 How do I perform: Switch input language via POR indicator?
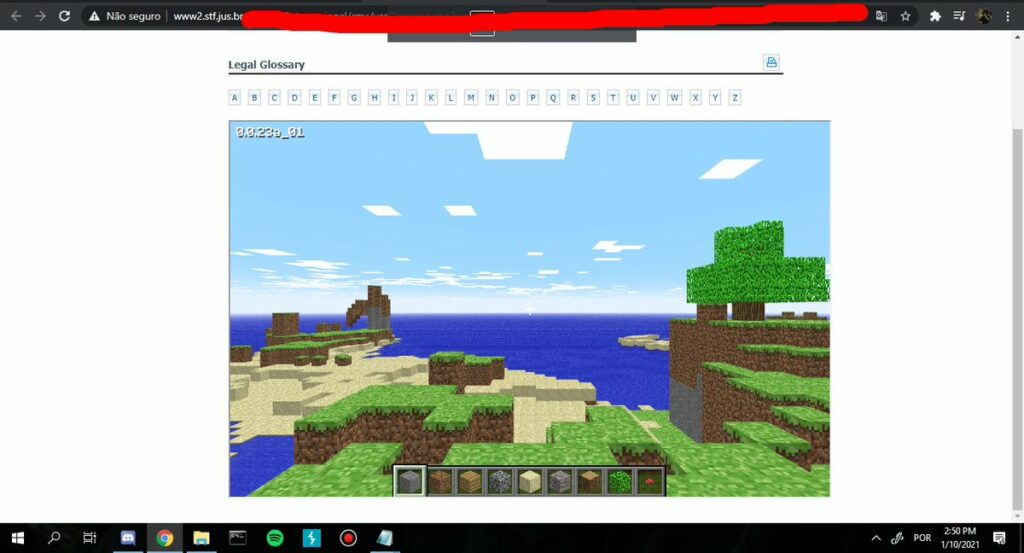[922, 538]
